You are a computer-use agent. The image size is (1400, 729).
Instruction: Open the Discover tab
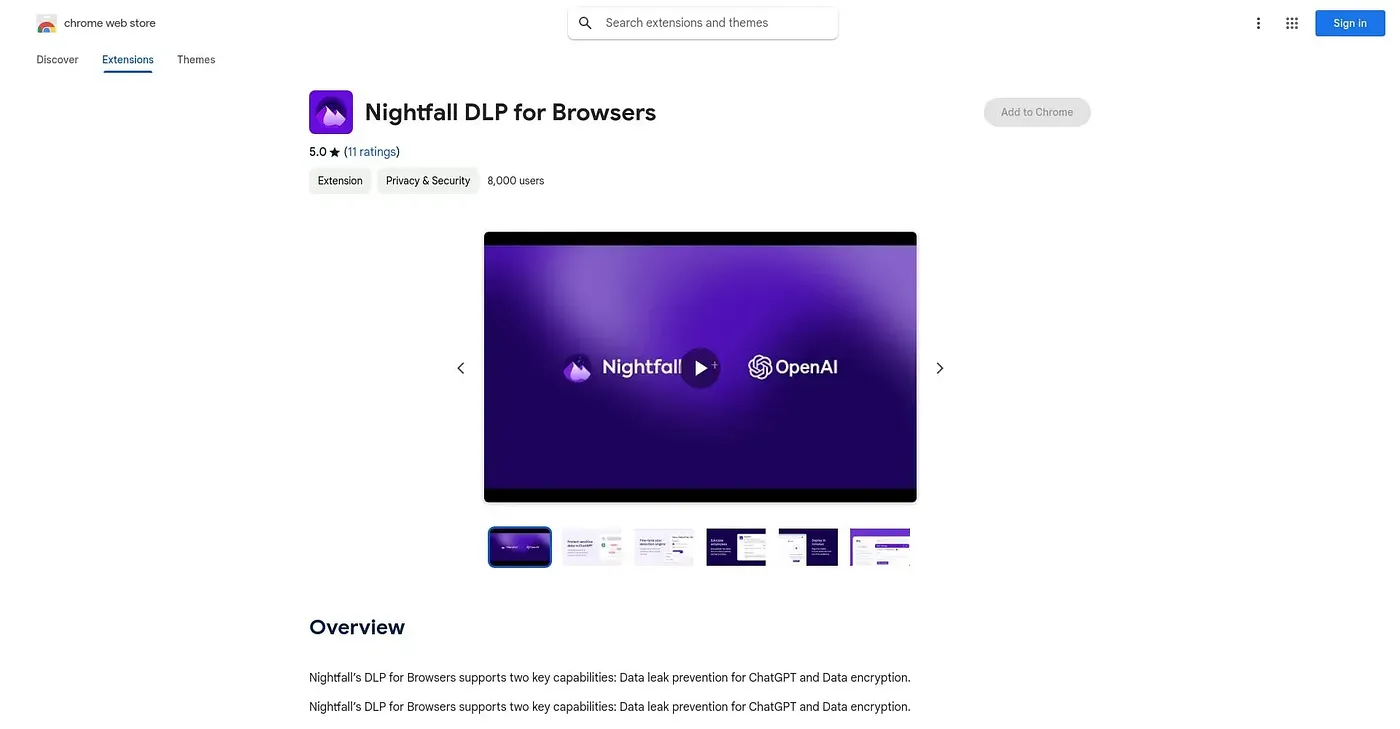(57, 60)
